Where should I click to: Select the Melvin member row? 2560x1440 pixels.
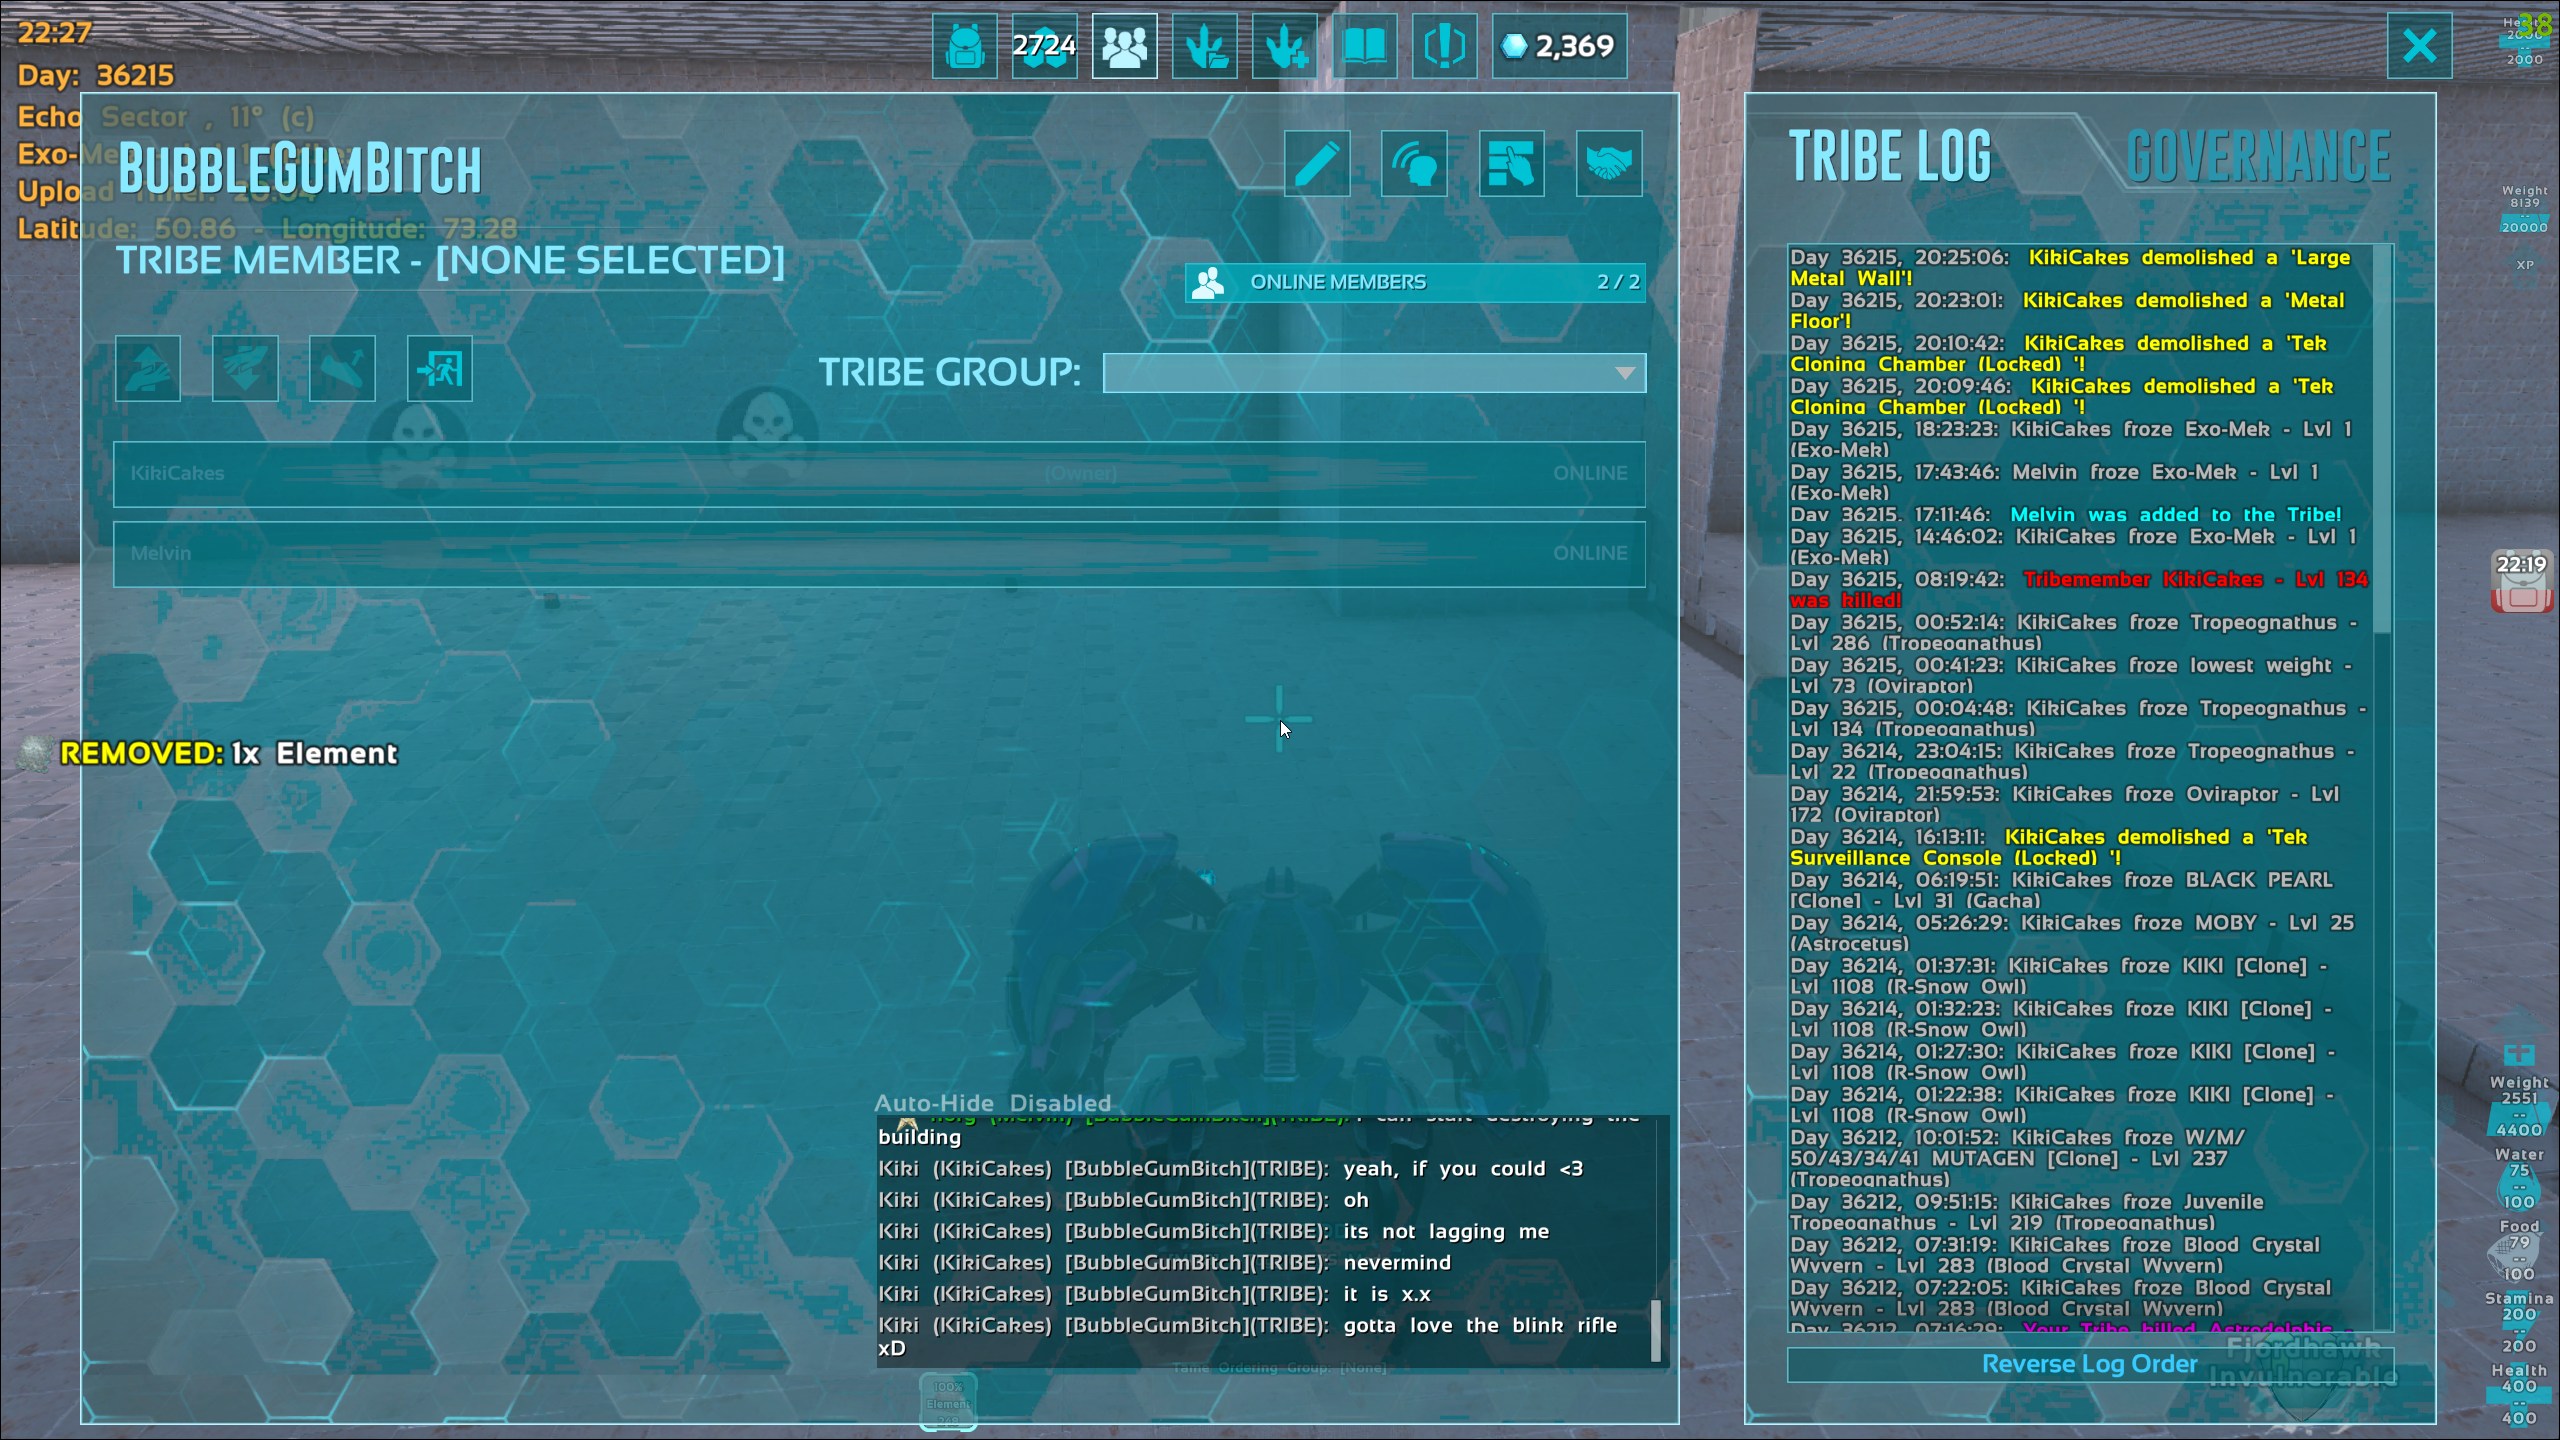[x=879, y=554]
